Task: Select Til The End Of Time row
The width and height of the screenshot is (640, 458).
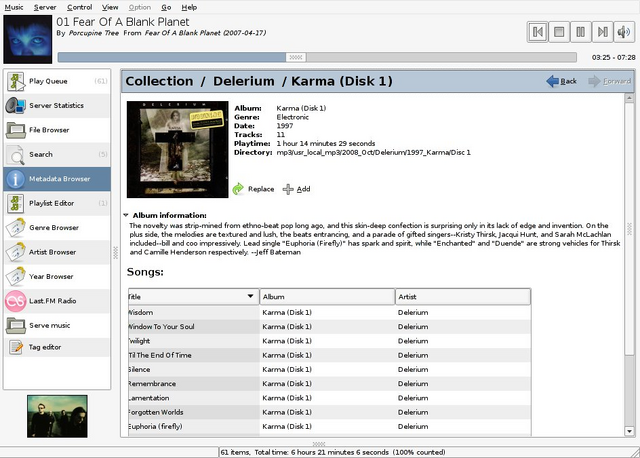Action: pos(329,356)
